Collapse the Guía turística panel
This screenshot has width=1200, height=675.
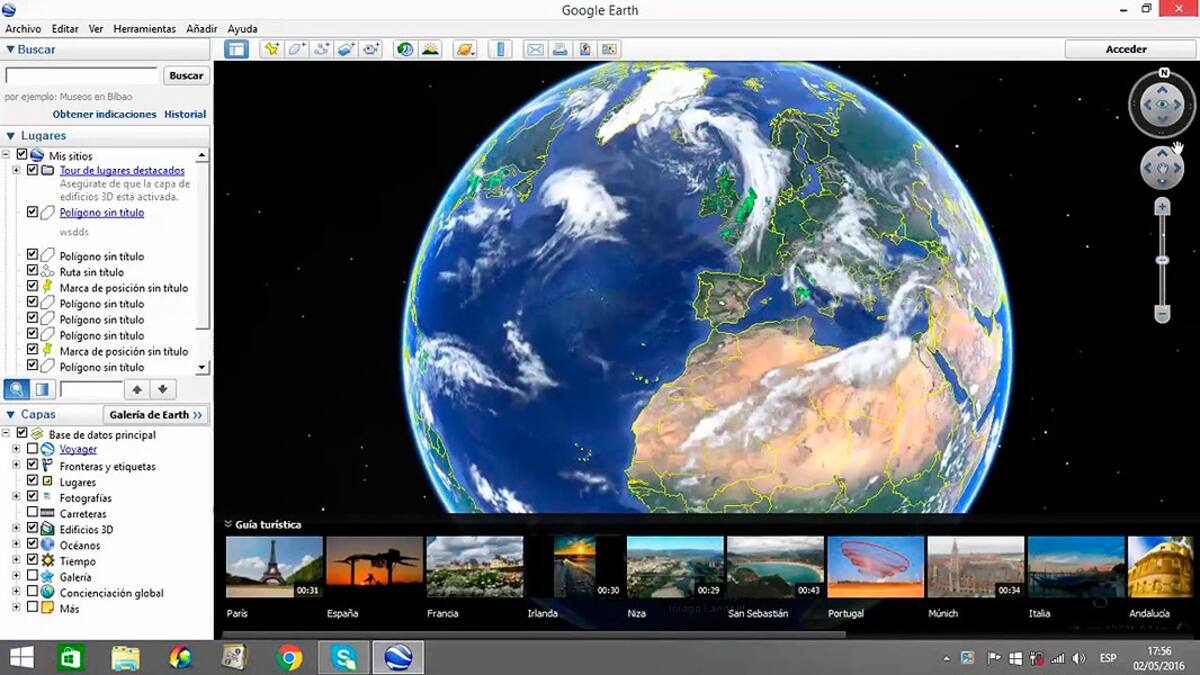click(x=228, y=524)
